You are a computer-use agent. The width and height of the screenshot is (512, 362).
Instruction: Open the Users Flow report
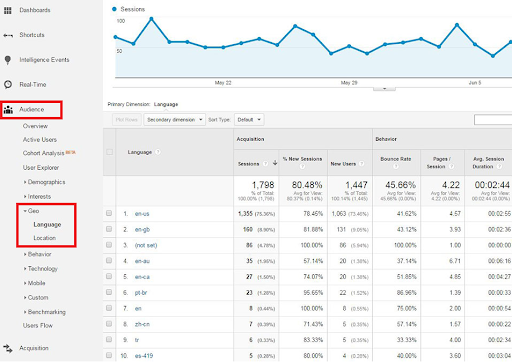[38, 325]
